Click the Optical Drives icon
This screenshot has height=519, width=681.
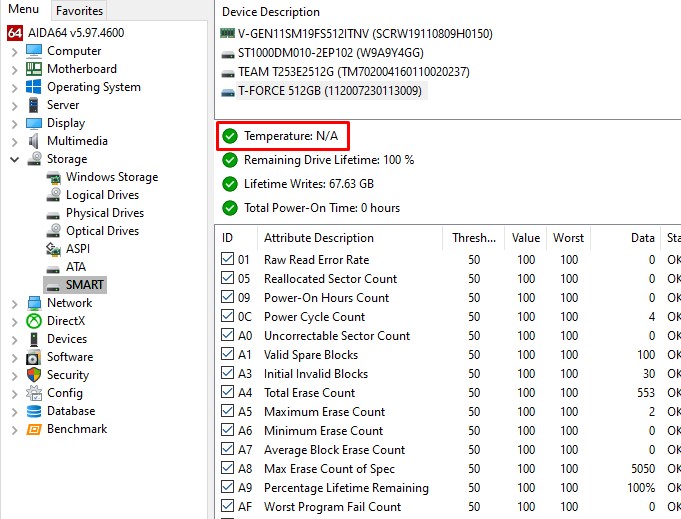53,231
